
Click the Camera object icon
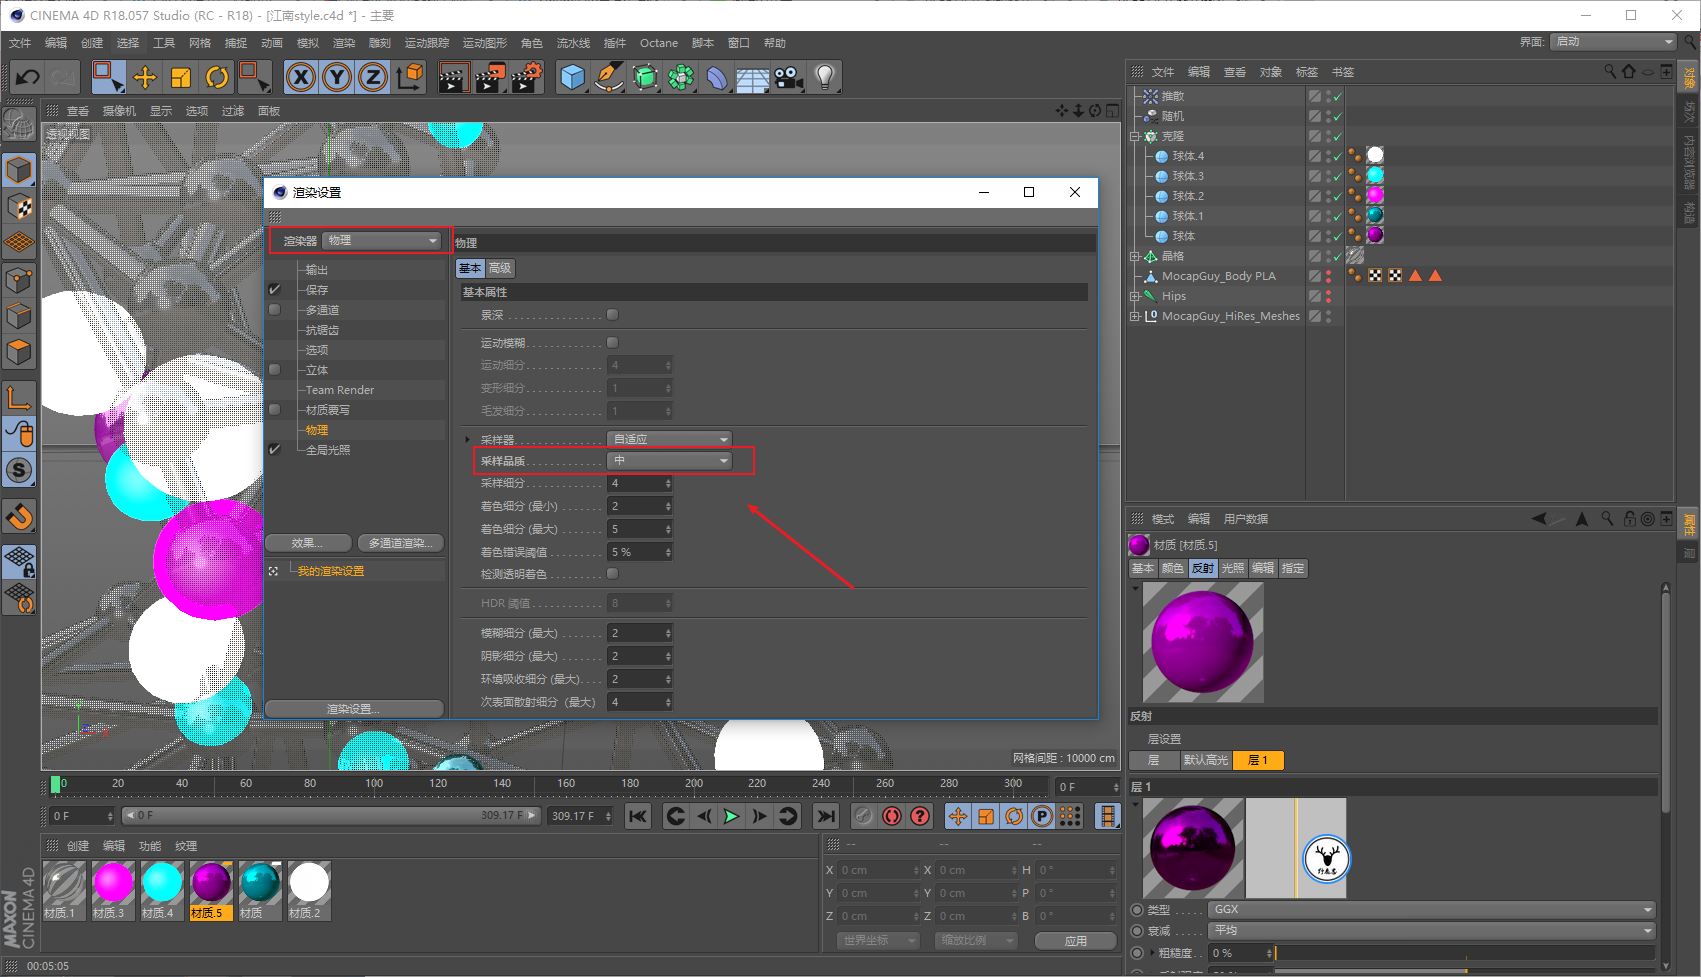(x=789, y=77)
